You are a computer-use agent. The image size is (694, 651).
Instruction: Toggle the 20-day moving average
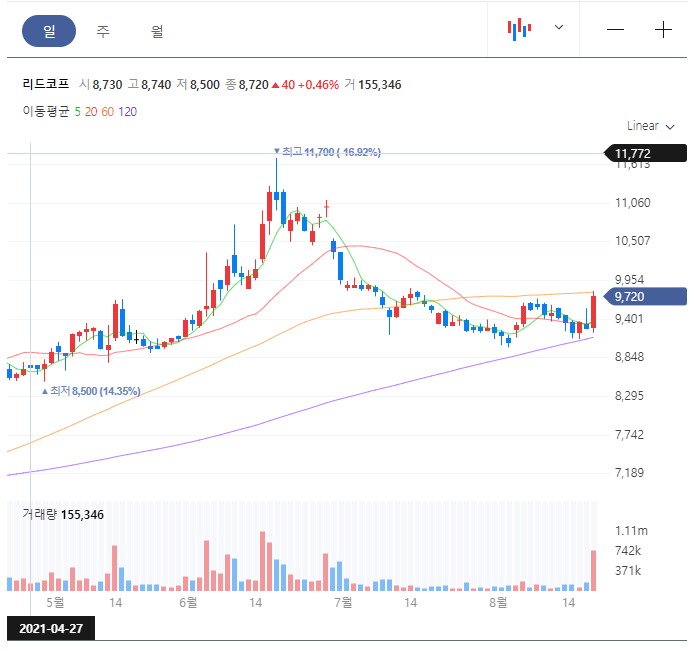[x=91, y=112]
